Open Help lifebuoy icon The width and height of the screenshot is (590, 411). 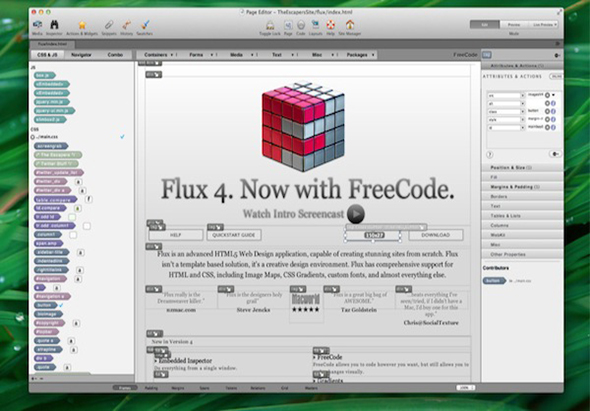330,25
